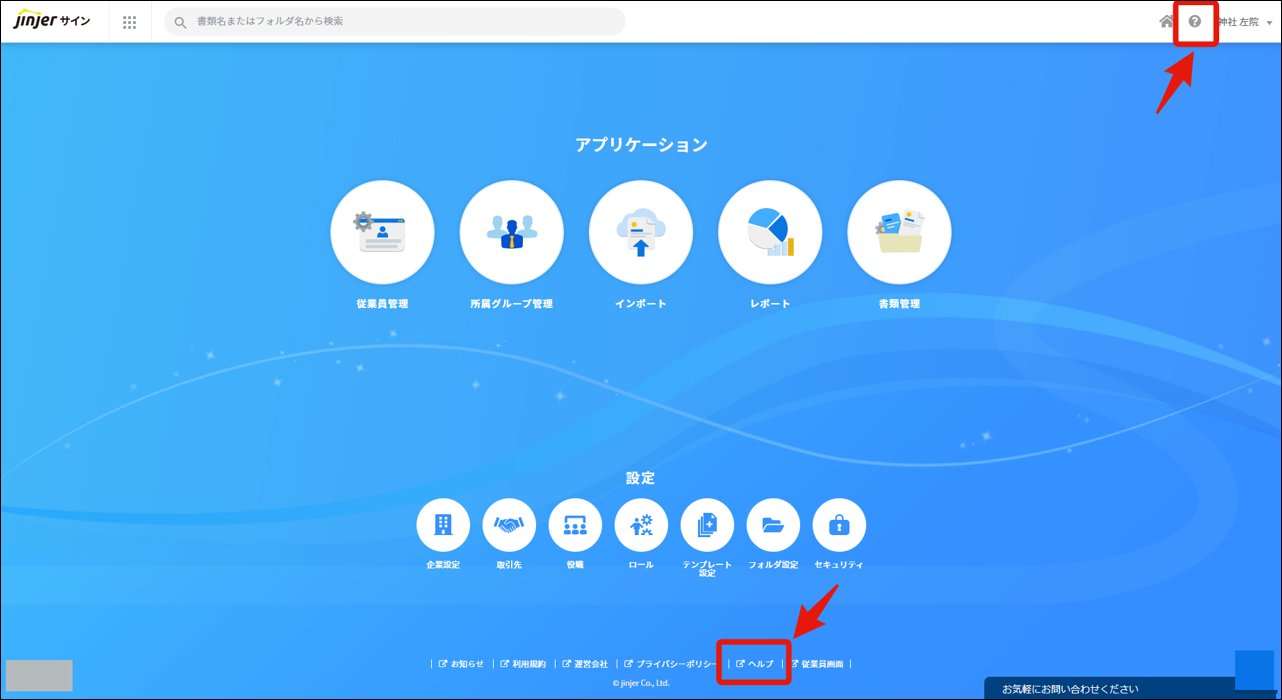Launch the インポート cloud upload icon

(x=640, y=233)
